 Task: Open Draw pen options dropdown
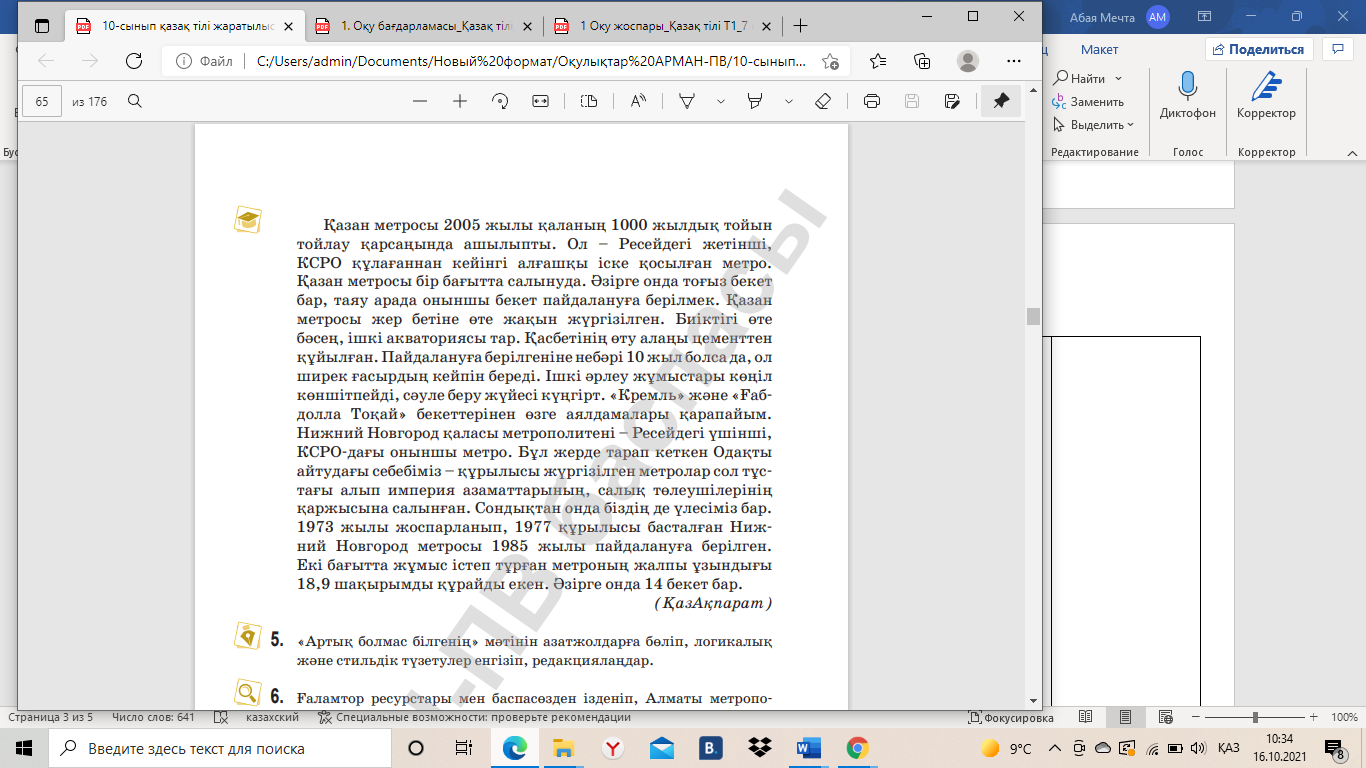click(x=720, y=101)
